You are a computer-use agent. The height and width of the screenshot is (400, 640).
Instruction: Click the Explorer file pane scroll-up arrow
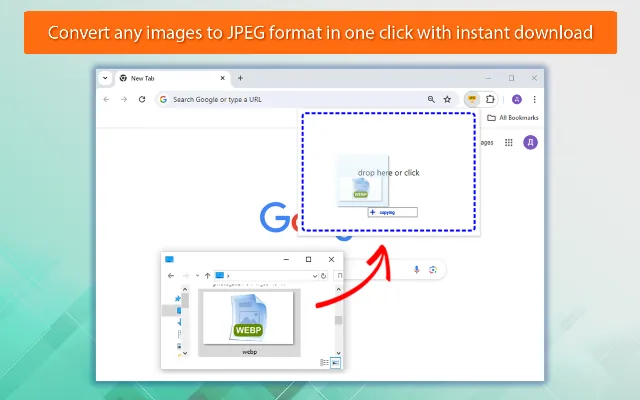338,289
